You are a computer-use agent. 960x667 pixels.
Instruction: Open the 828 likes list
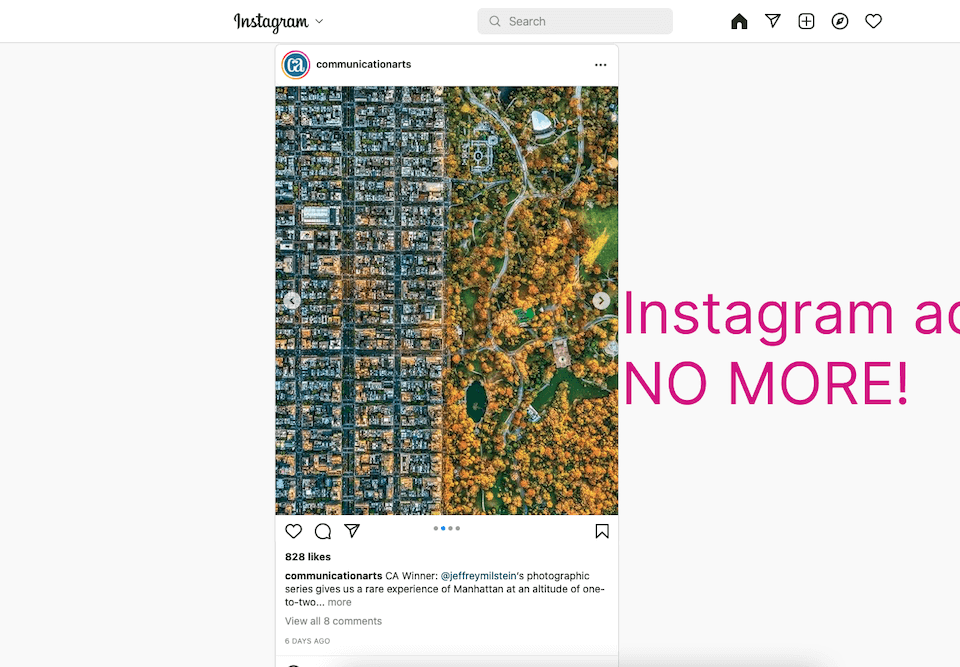tap(308, 557)
